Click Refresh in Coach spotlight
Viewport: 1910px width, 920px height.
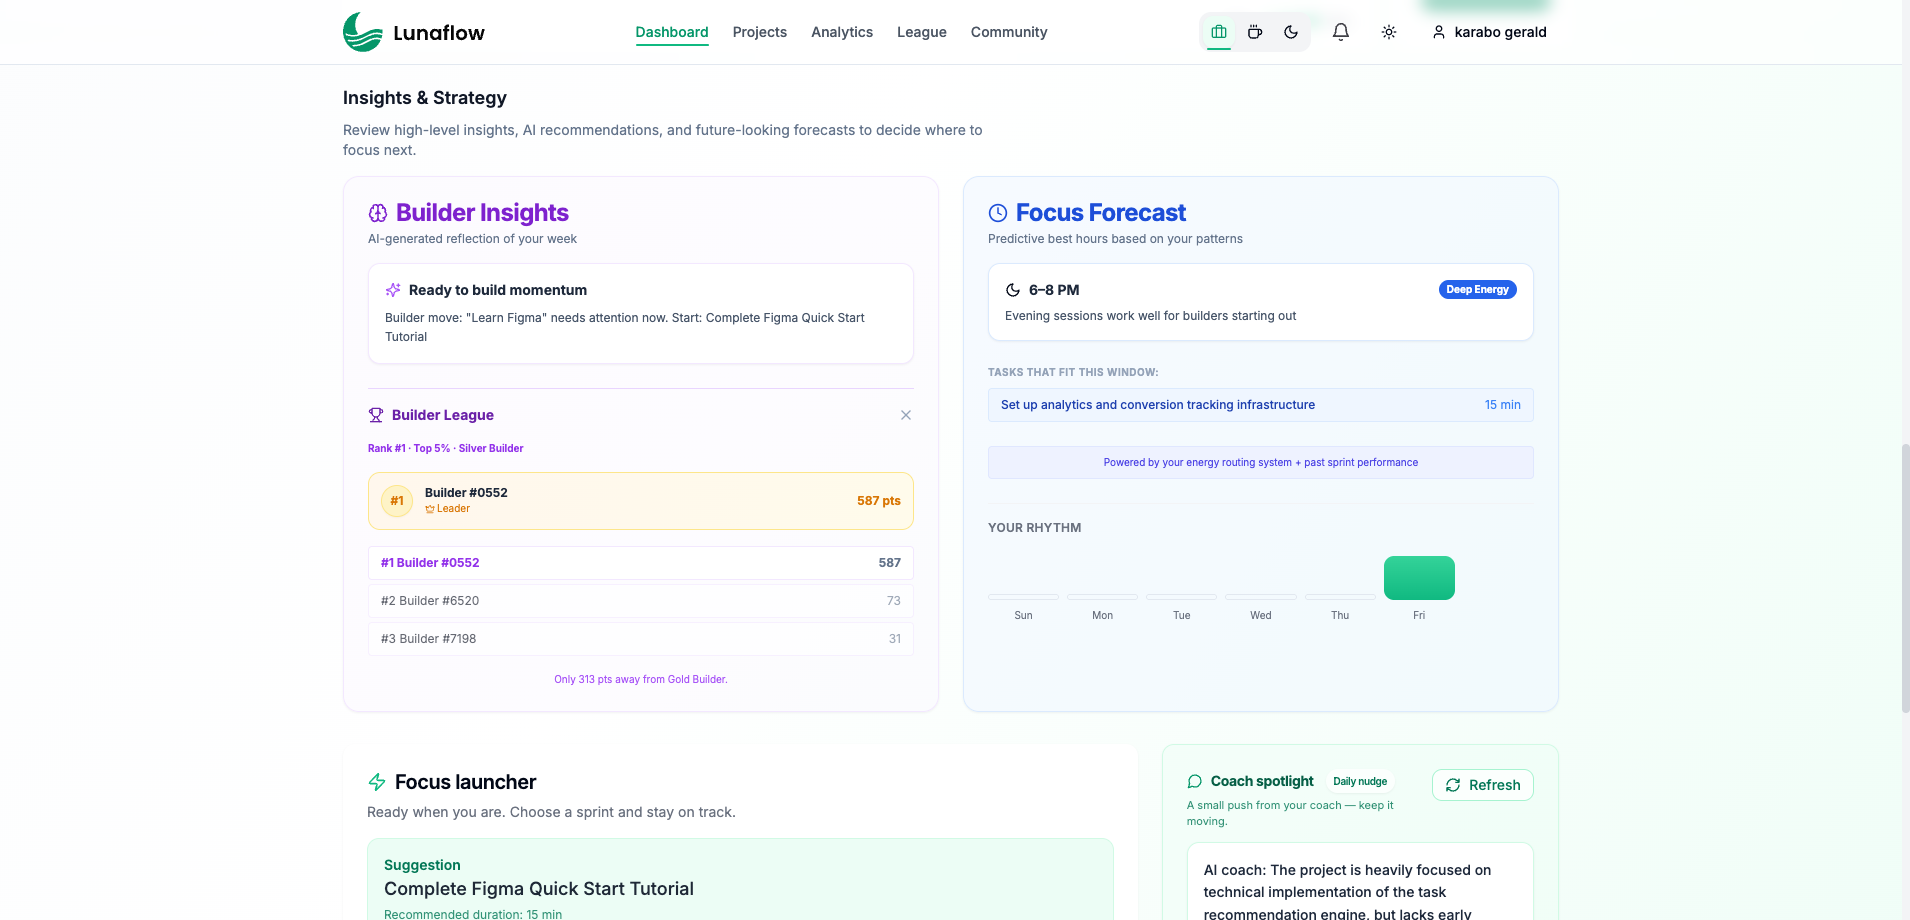pyautogui.click(x=1483, y=785)
